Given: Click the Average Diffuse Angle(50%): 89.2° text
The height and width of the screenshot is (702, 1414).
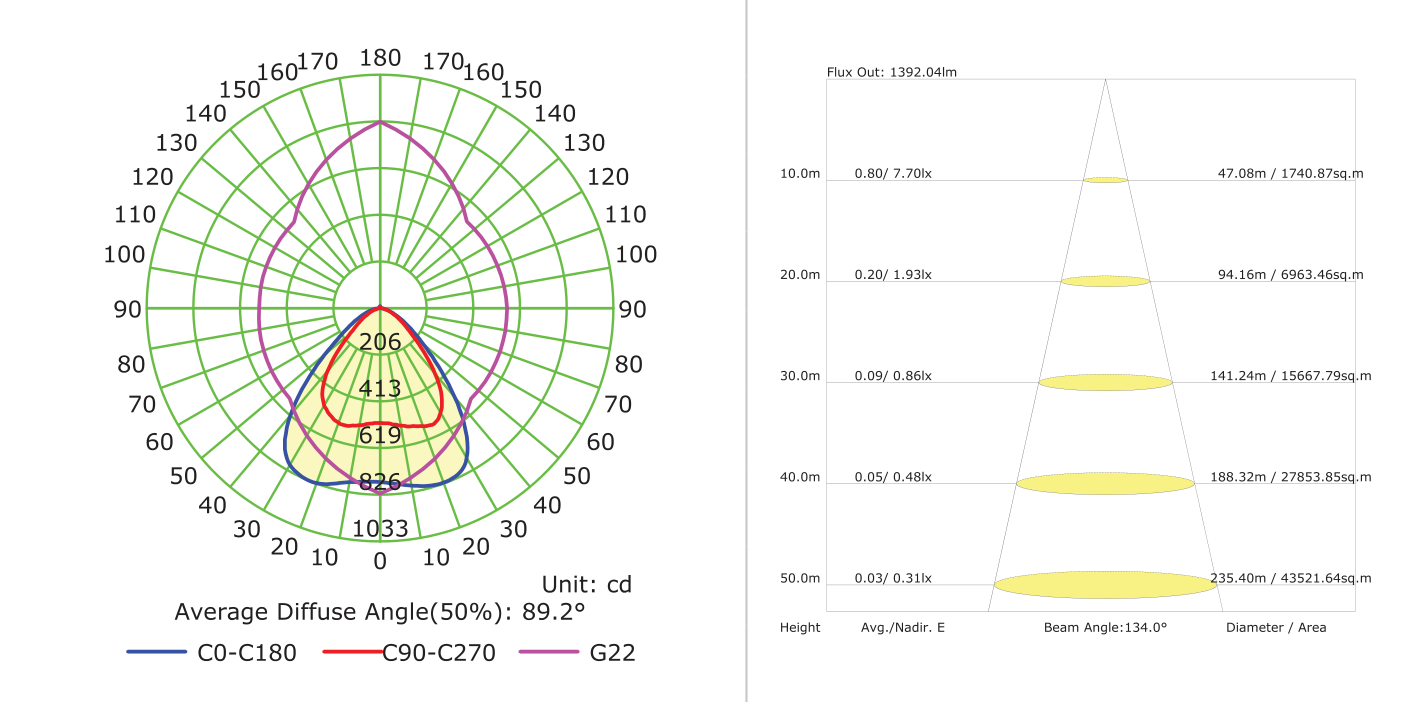Looking at the screenshot, I should point(379,612).
